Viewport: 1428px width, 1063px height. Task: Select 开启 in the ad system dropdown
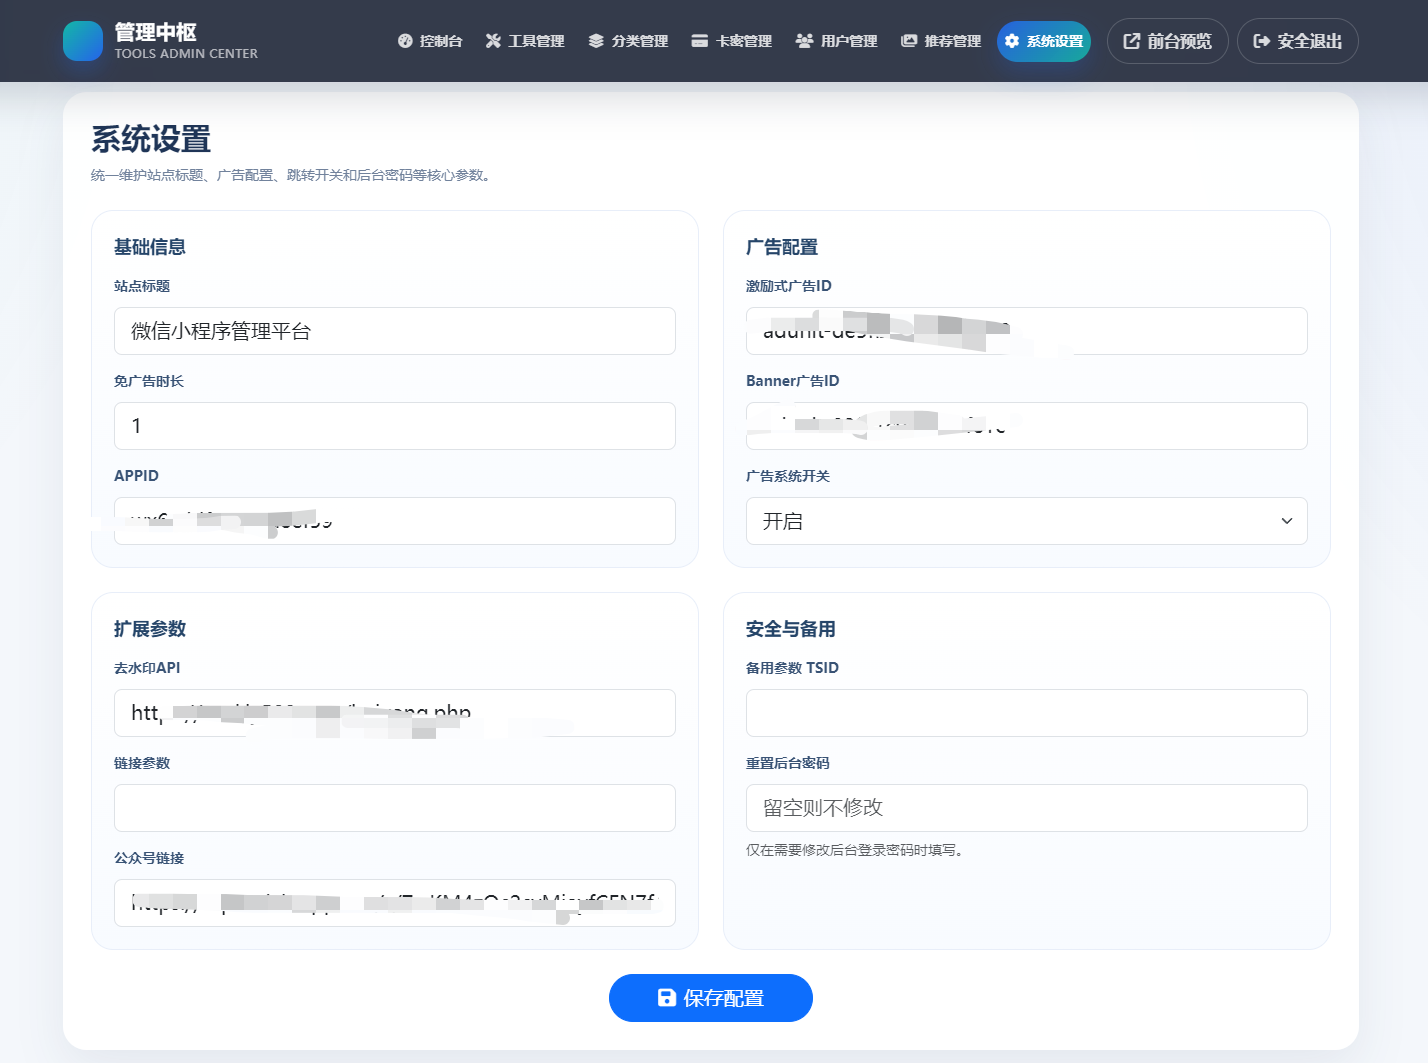click(1026, 521)
